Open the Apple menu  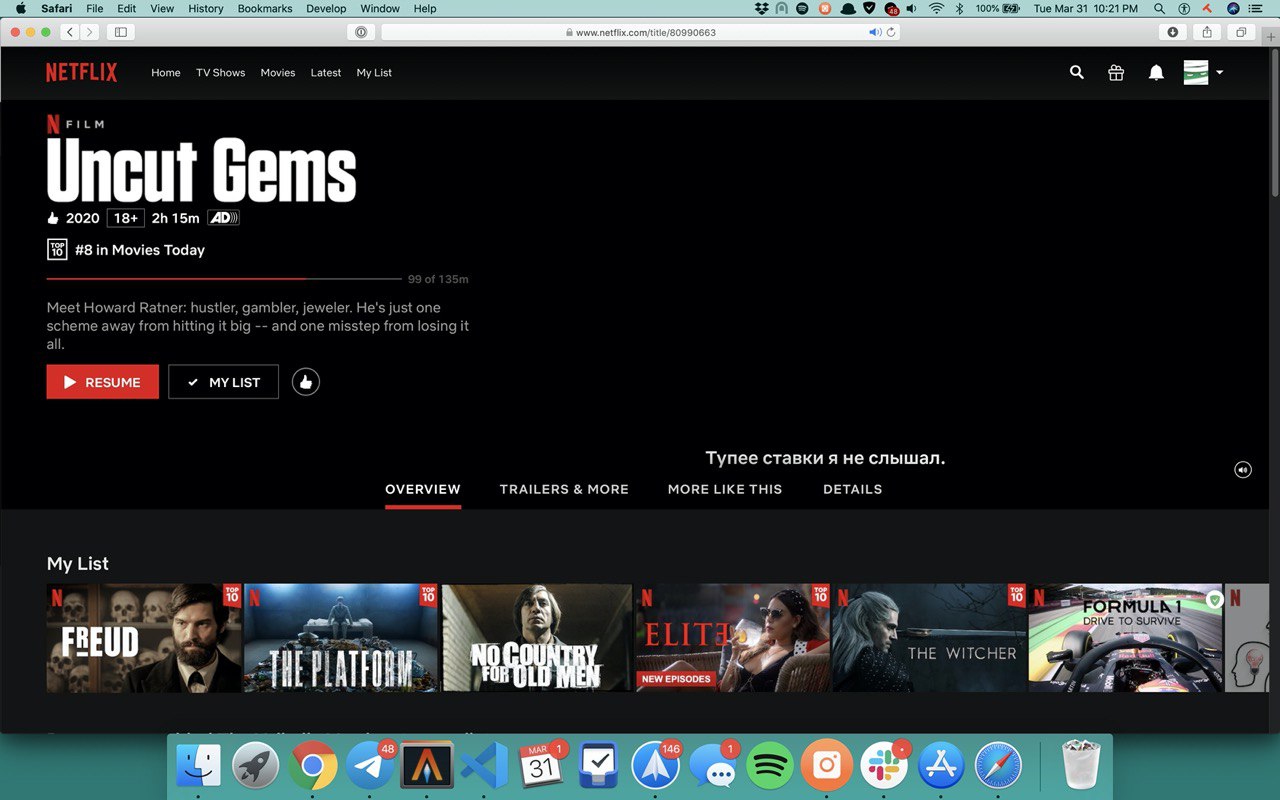coord(20,8)
